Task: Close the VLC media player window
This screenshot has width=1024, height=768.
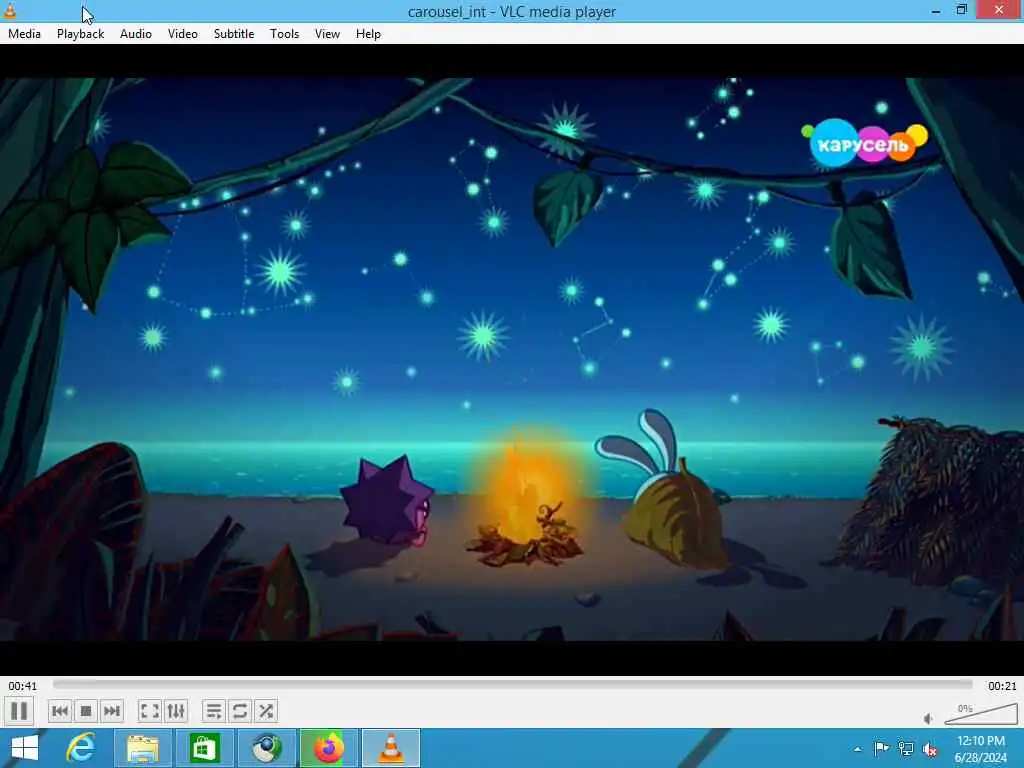Action: pyautogui.click(x=999, y=10)
